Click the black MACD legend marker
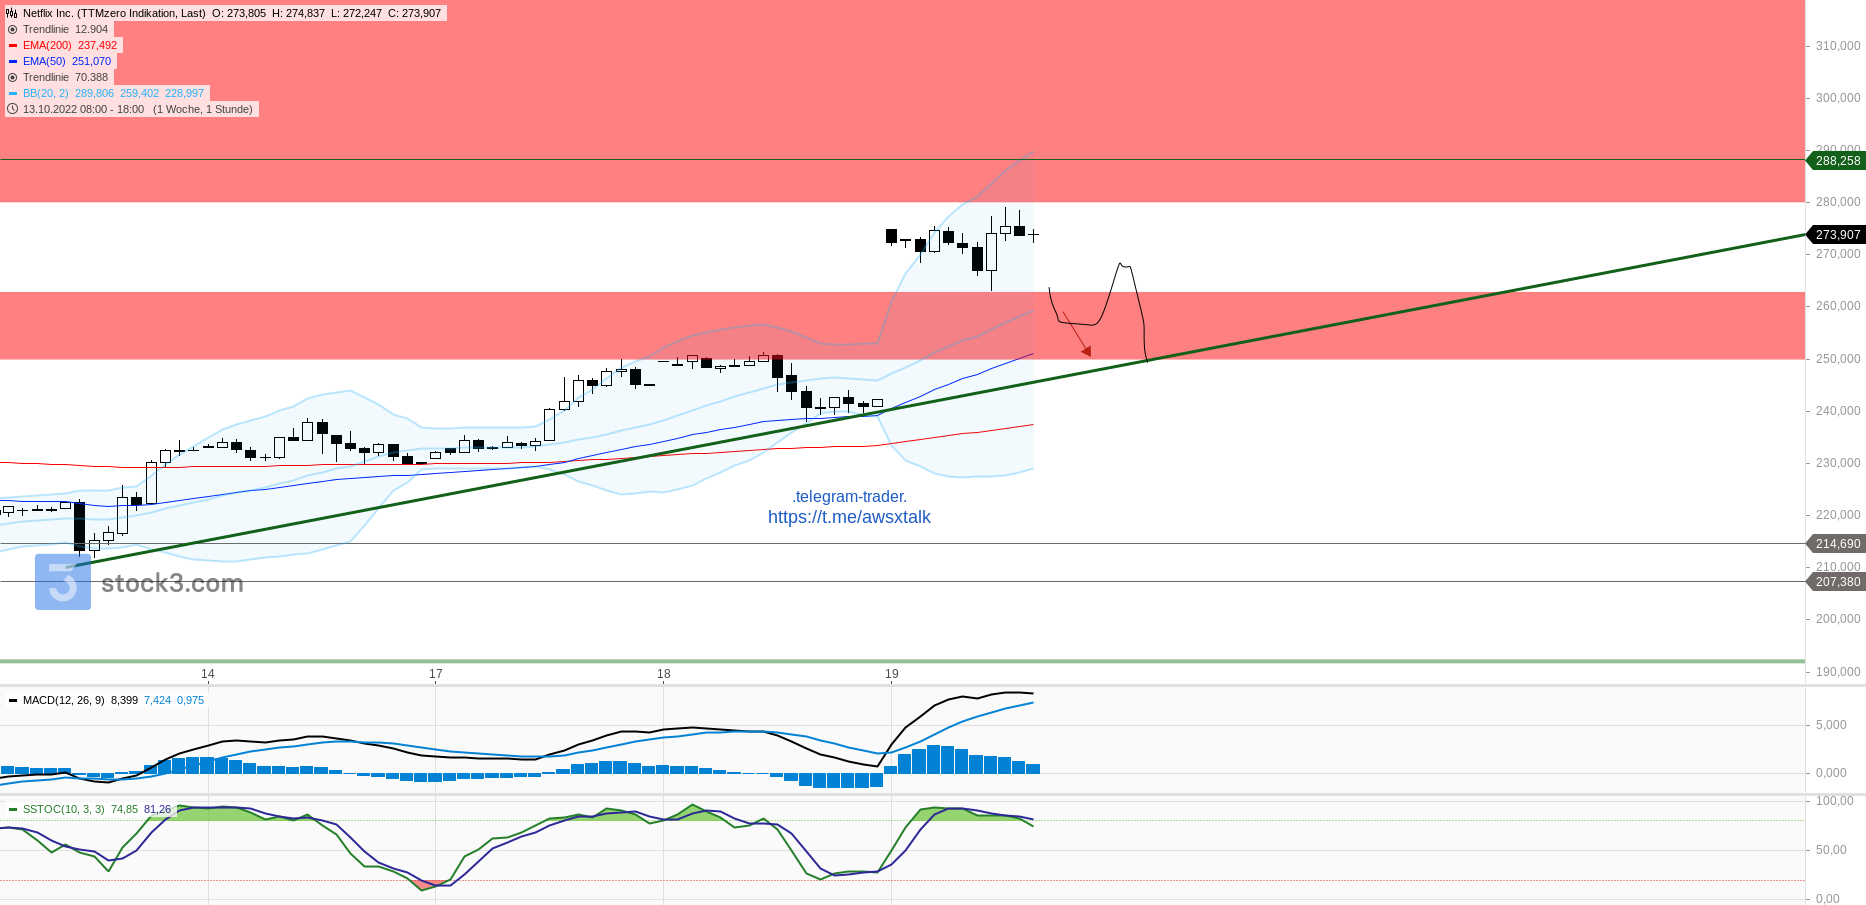 coord(13,700)
